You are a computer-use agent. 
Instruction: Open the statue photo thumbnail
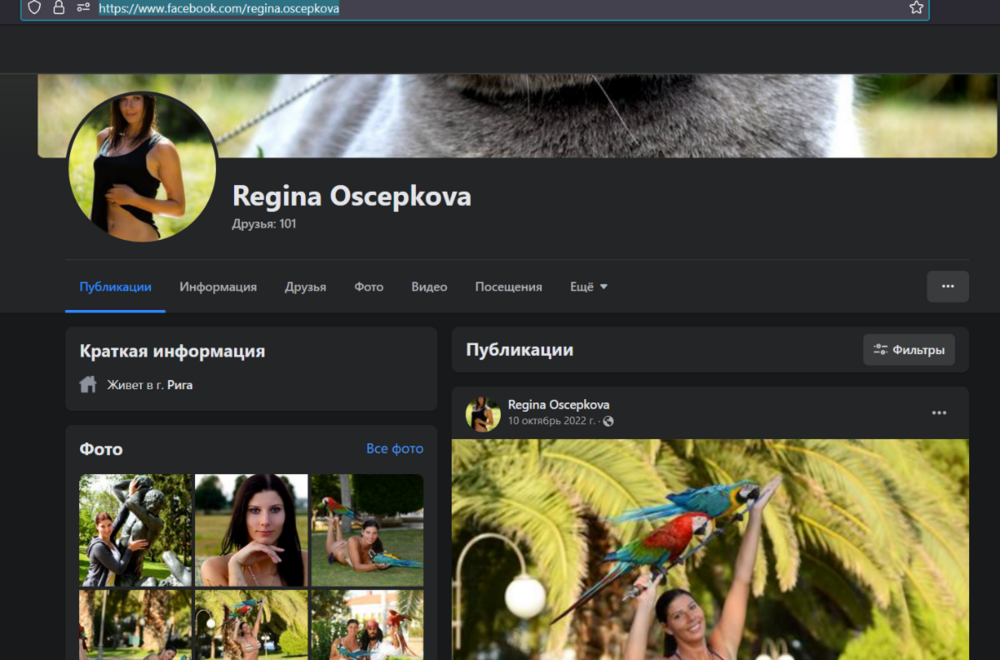(135, 530)
